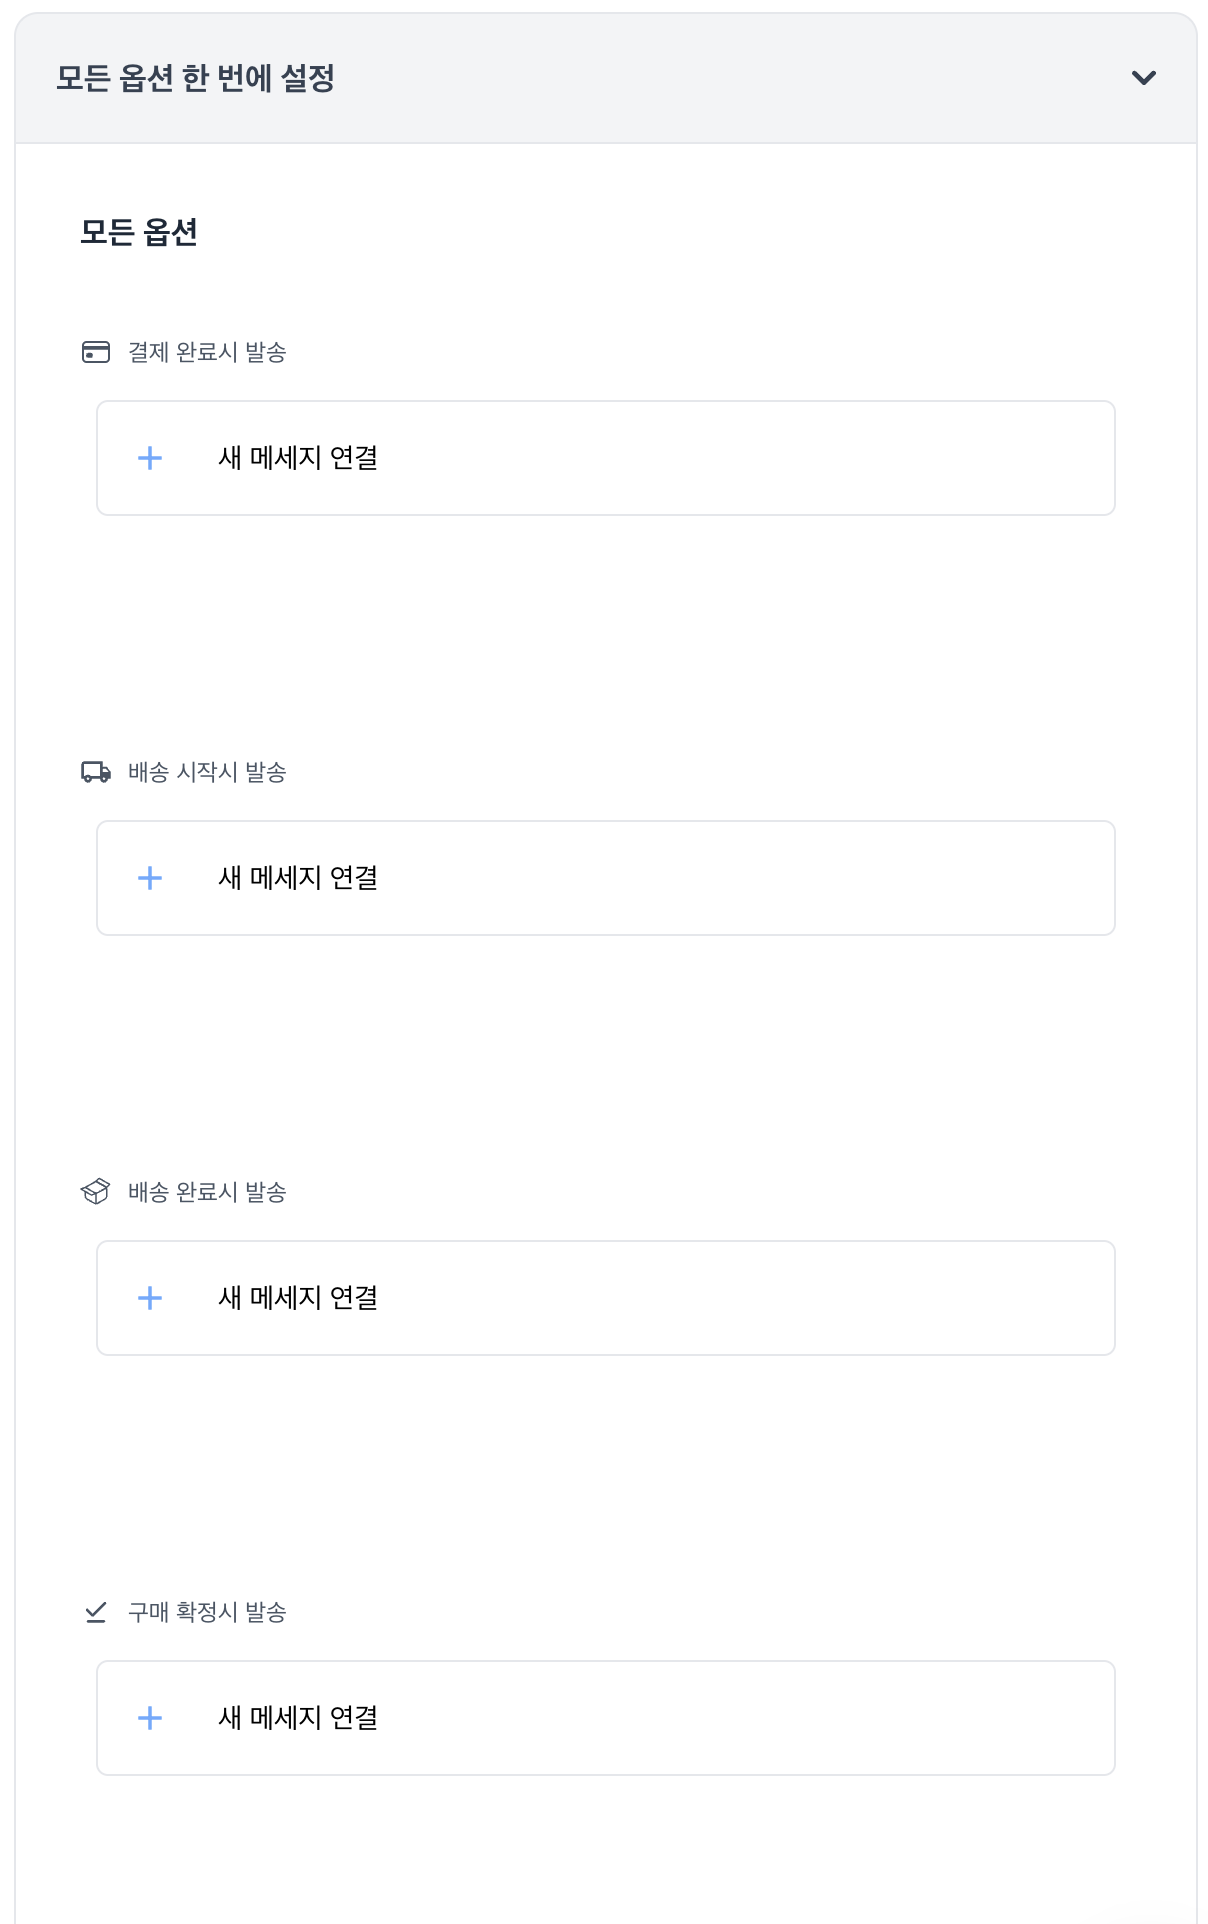Screen dimensions: 1208x1924
Task: Collapse the 모든 옵션 한 번에 설정 chevron
Action: 1143,78
